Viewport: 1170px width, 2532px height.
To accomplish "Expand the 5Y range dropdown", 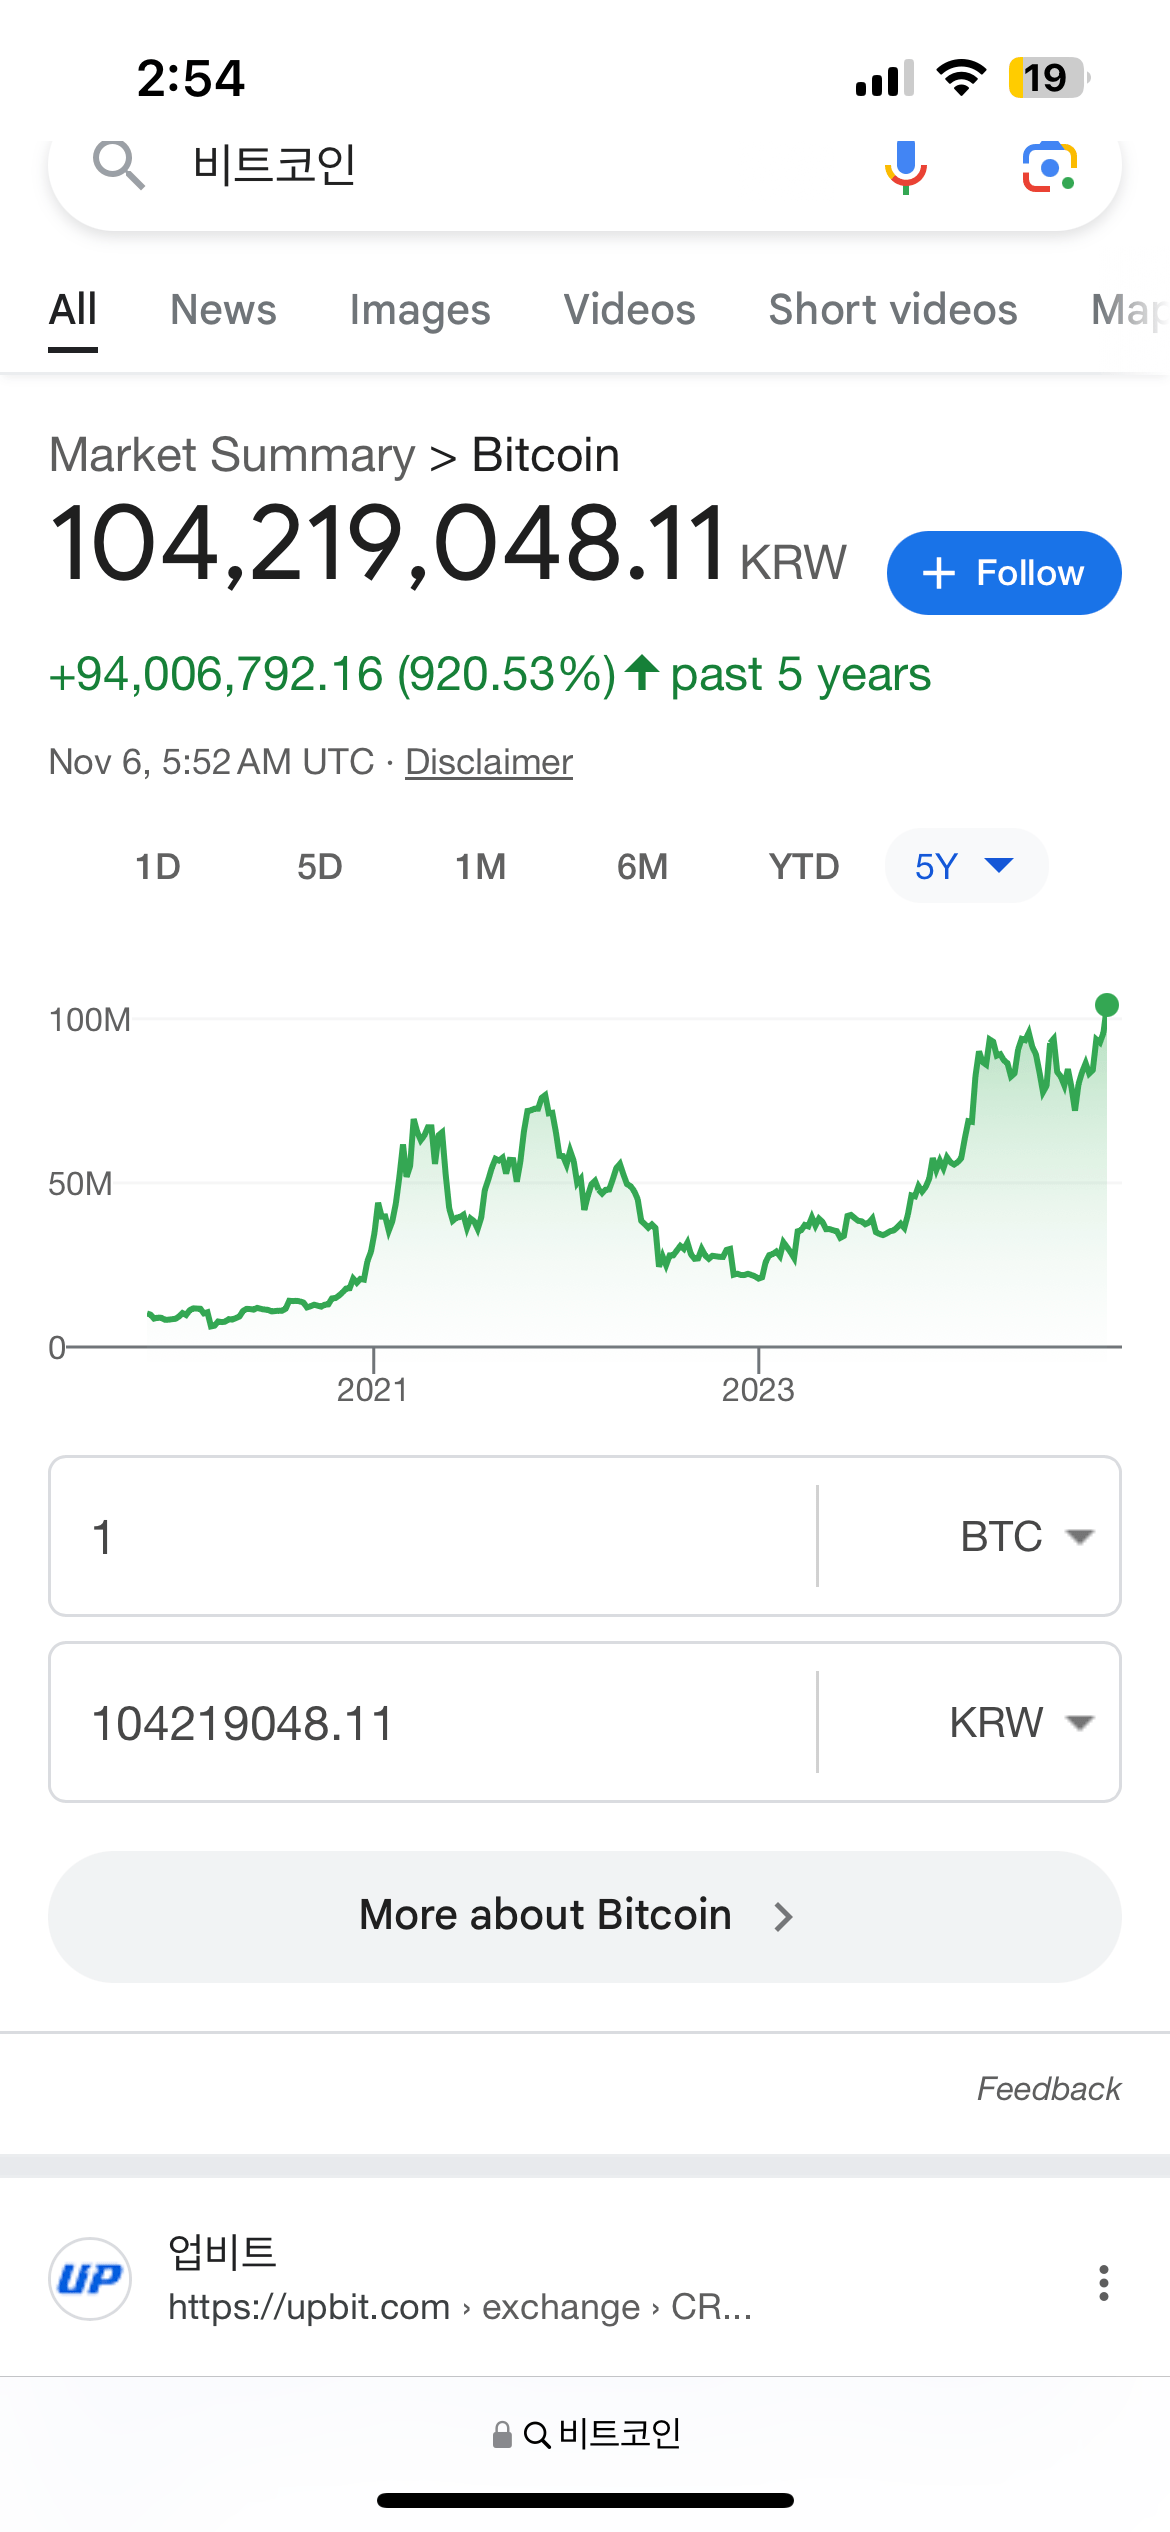I will (965, 866).
